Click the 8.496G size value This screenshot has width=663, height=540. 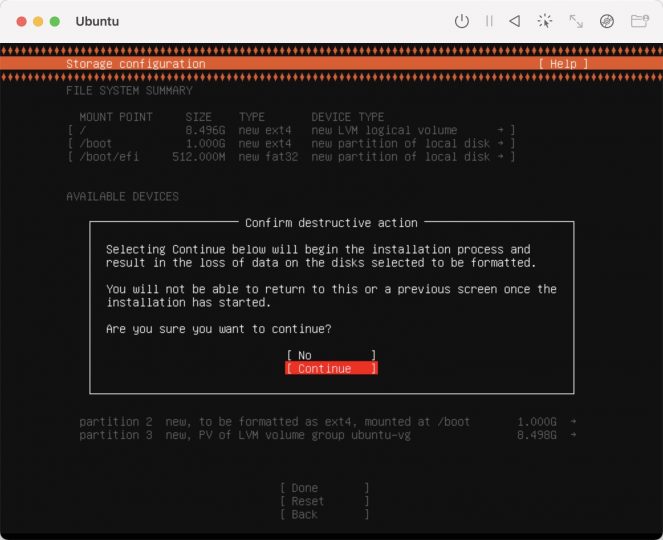coord(205,130)
